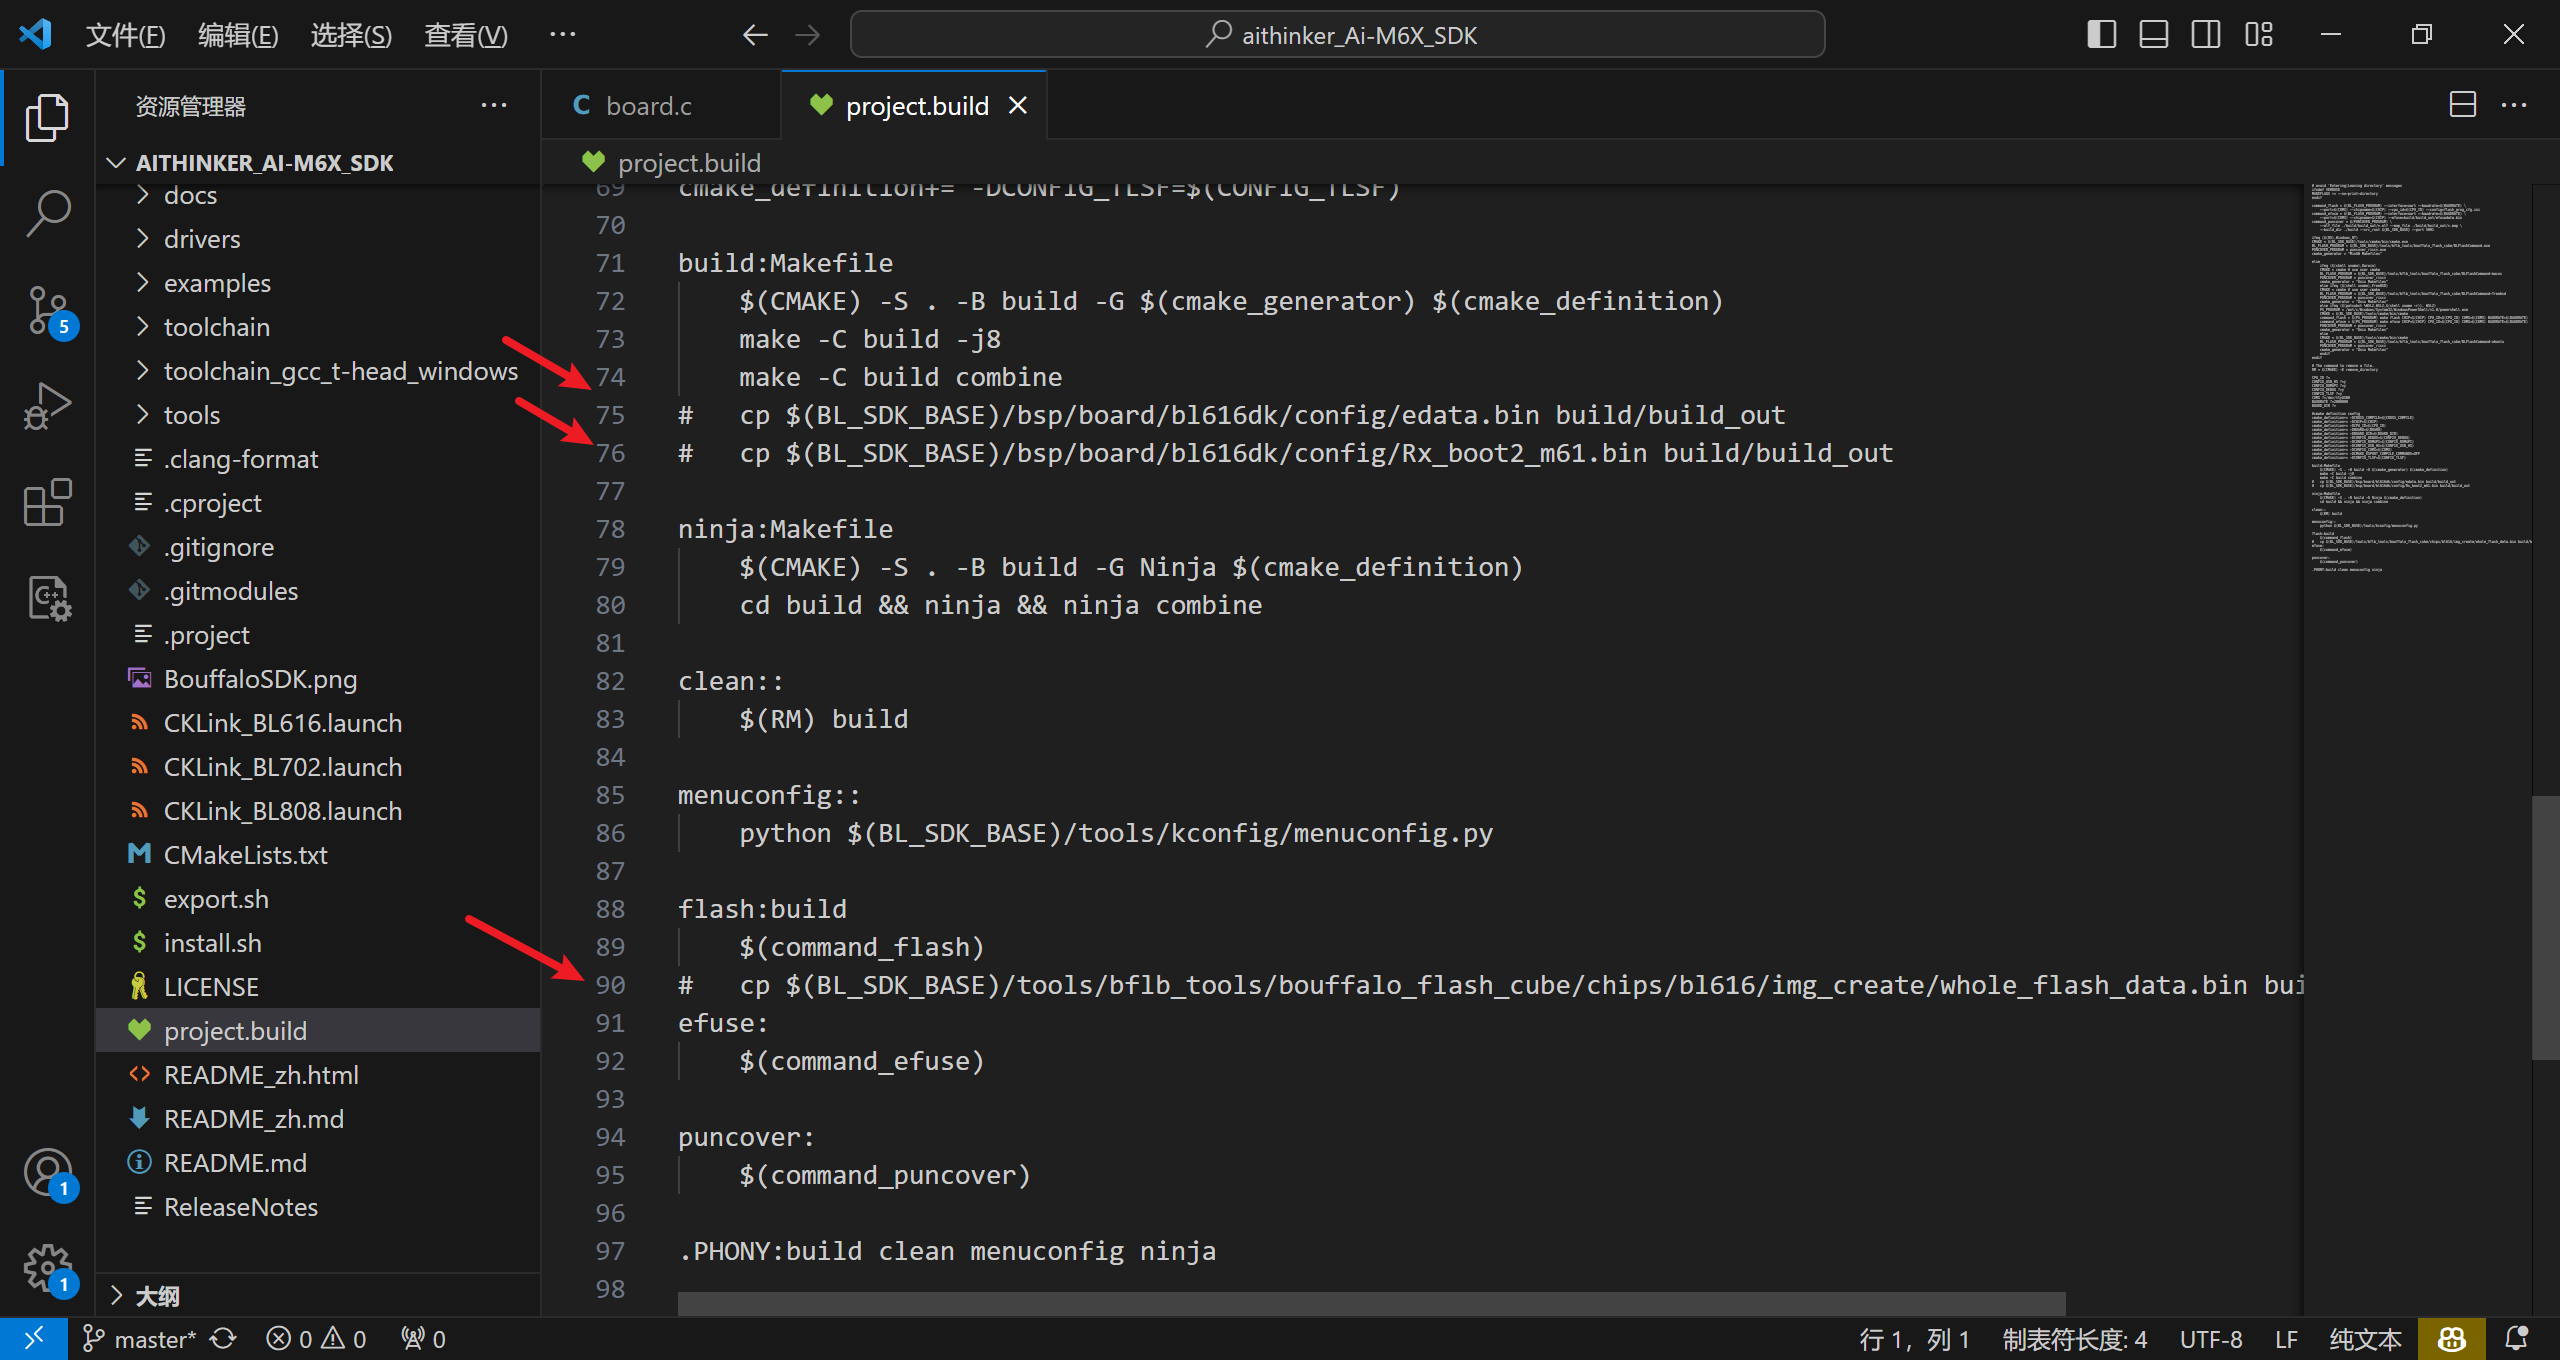The height and width of the screenshot is (1360, 2560).
Task: Click the VS Code logo icon
Action: 35,35
